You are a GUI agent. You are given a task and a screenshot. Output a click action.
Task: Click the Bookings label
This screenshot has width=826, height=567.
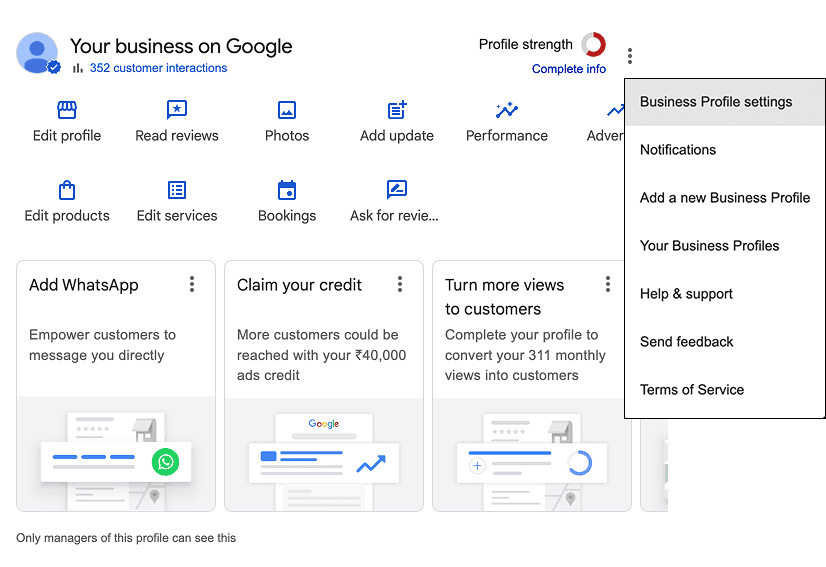pyautogui.click(x=287, y=216)
